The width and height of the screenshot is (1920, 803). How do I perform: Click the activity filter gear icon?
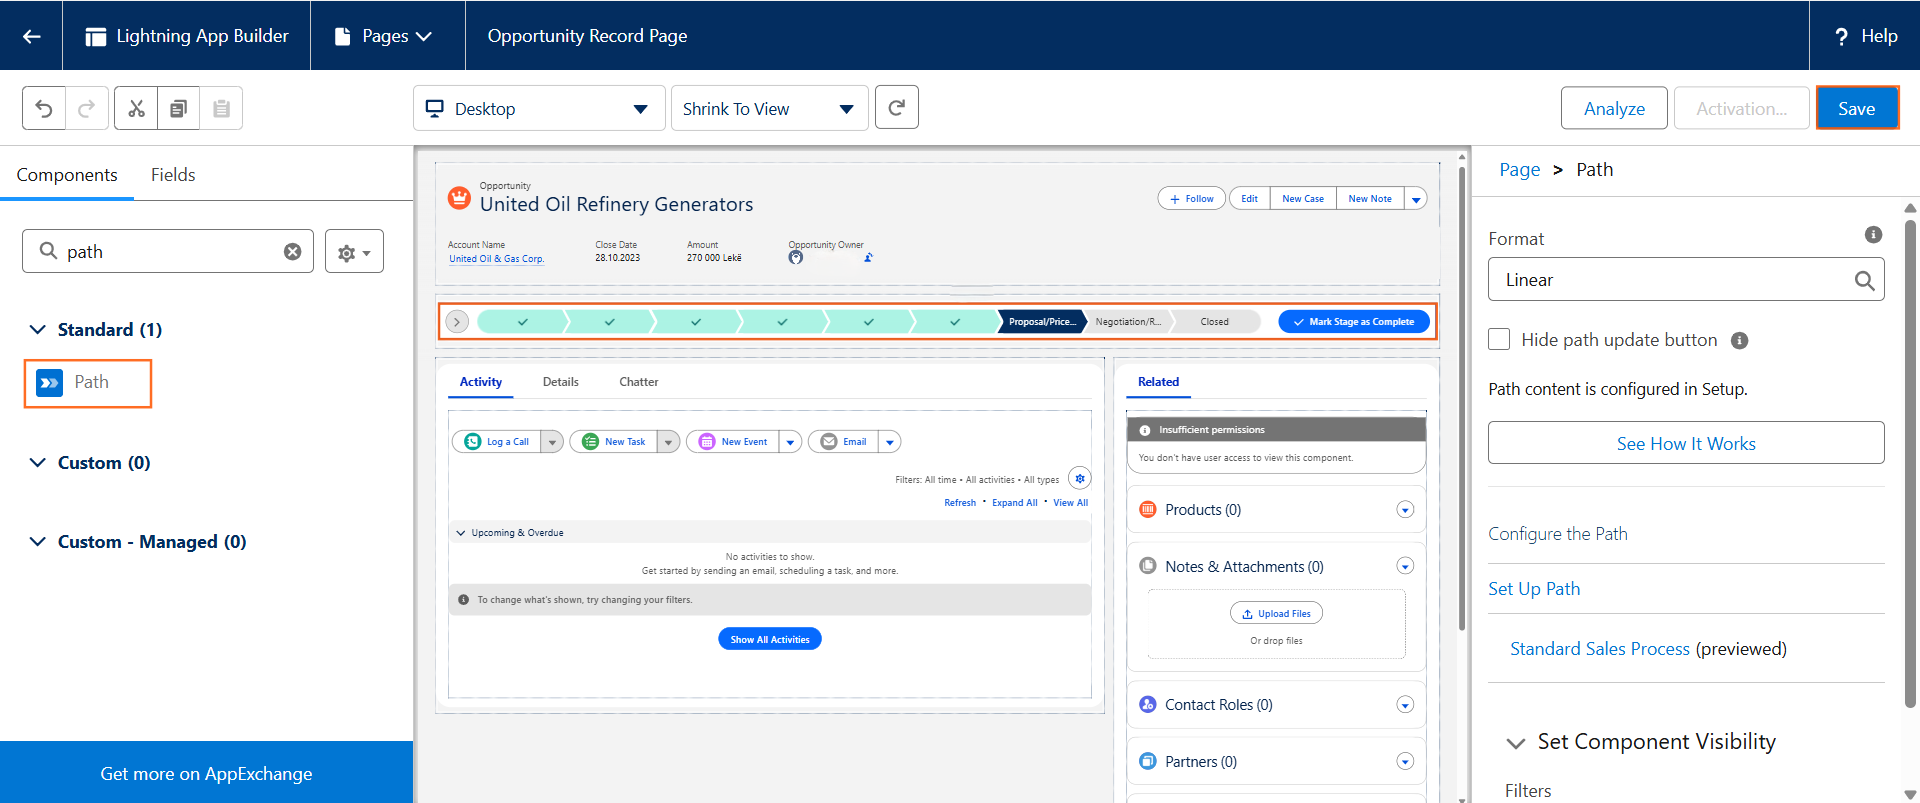point(1080,478)
